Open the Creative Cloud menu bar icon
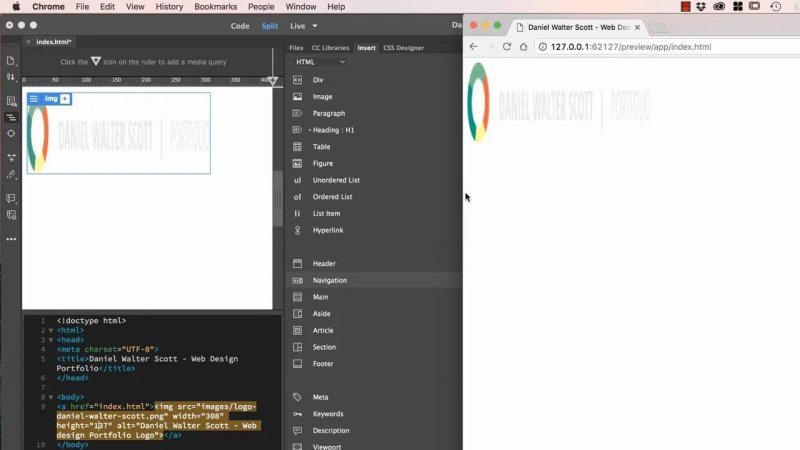This screenshot has height=450, width=800. (x=719, y=7)
